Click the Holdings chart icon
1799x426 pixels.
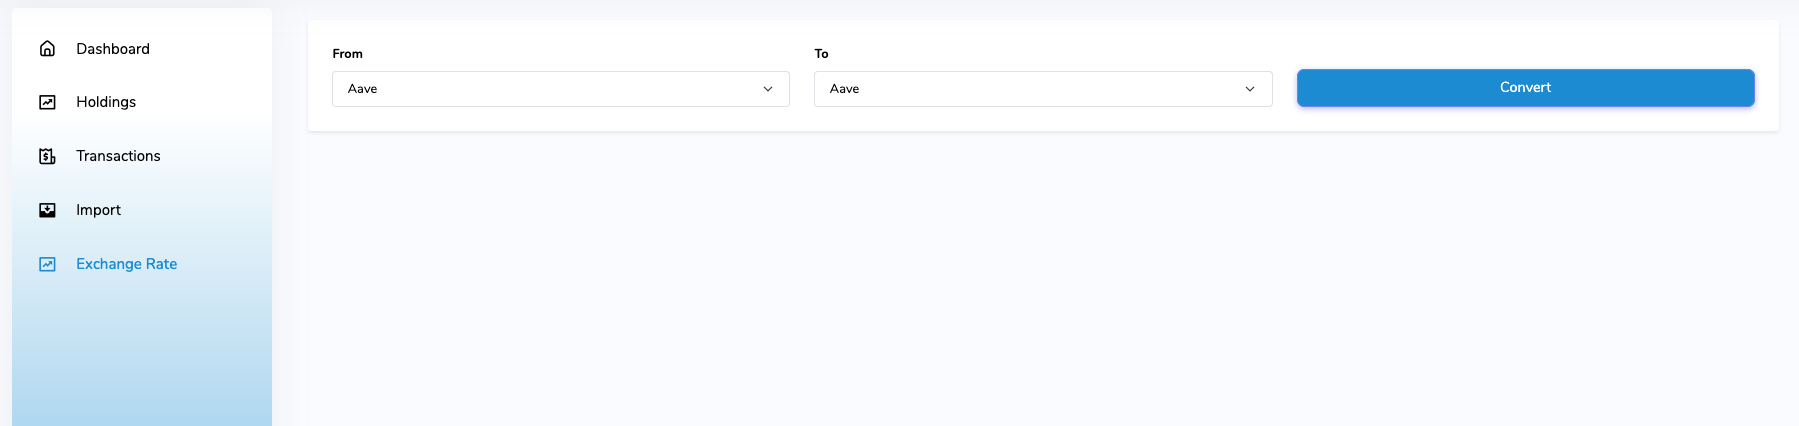coord(47,102)
